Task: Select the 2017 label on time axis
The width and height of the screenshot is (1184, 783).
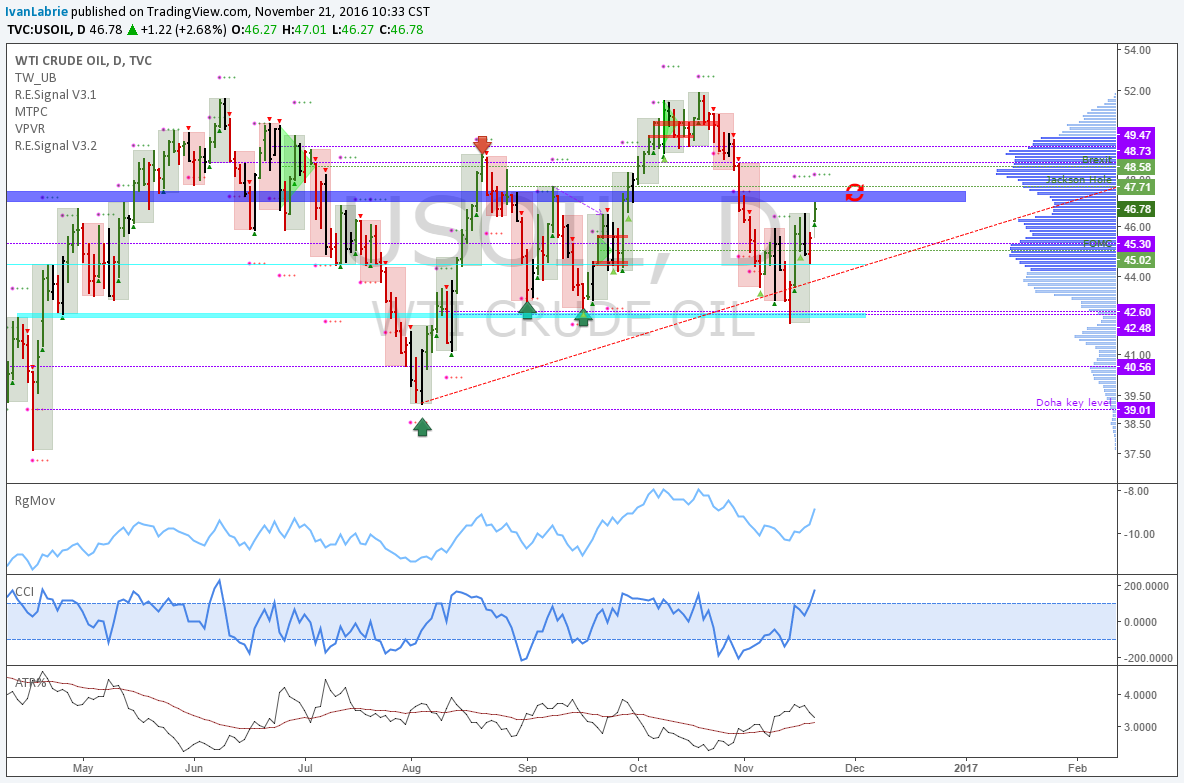Action: click(x=966, y=769)
